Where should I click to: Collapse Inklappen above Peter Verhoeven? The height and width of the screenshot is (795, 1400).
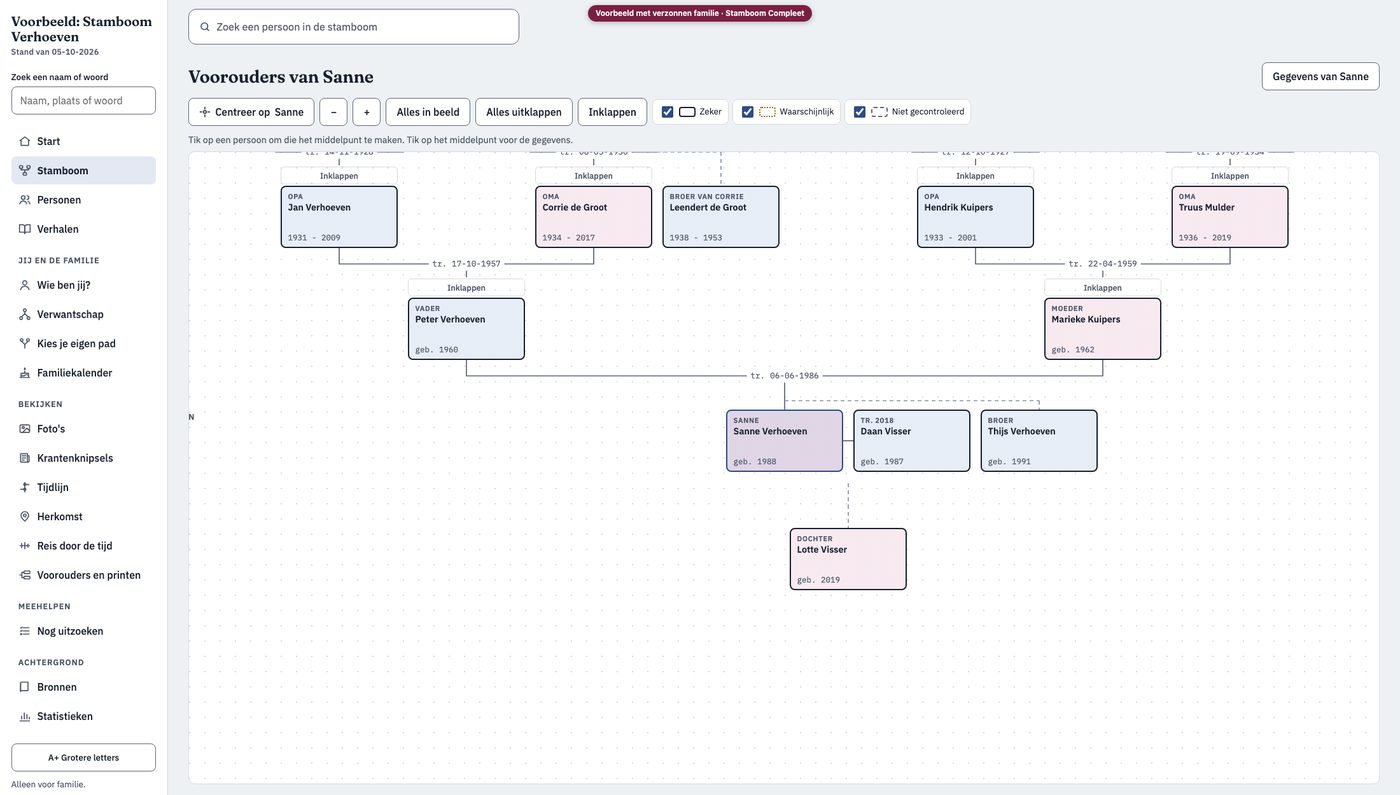click(466, 288)
